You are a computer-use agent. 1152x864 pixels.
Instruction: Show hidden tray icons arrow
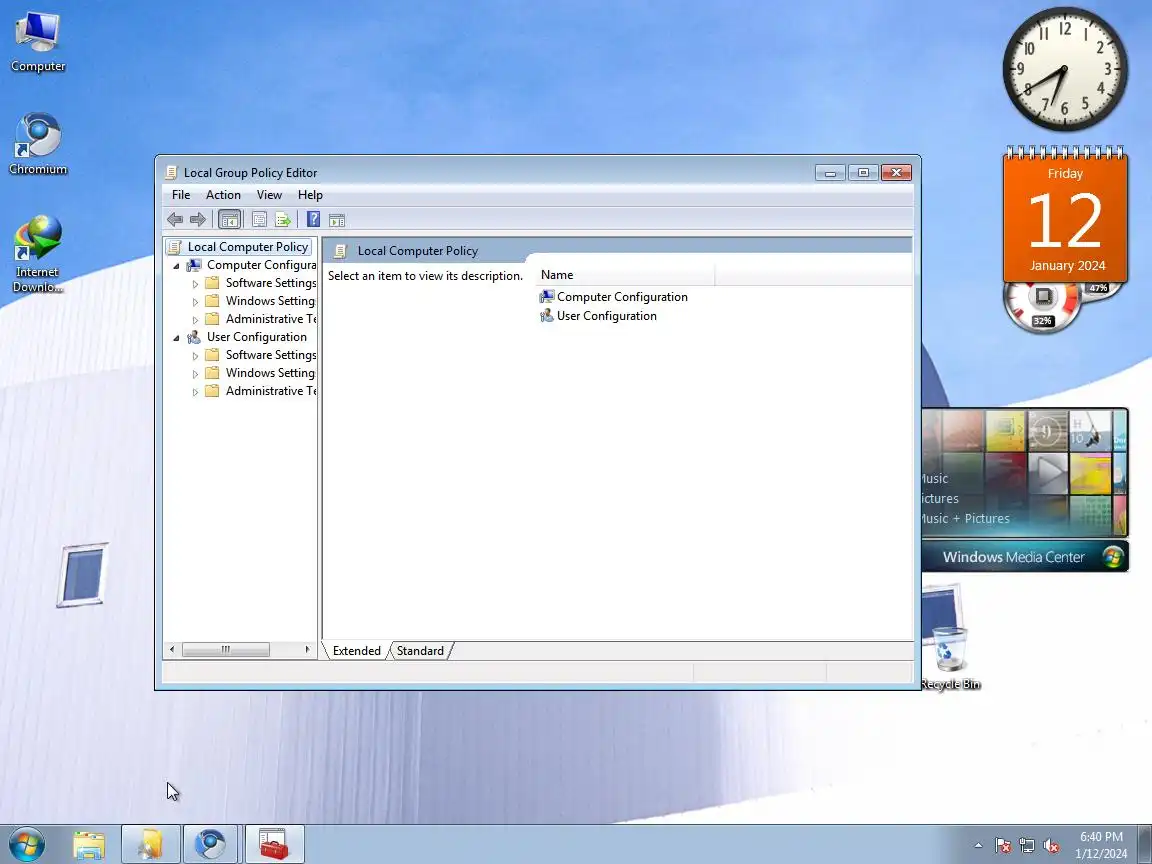978,846
